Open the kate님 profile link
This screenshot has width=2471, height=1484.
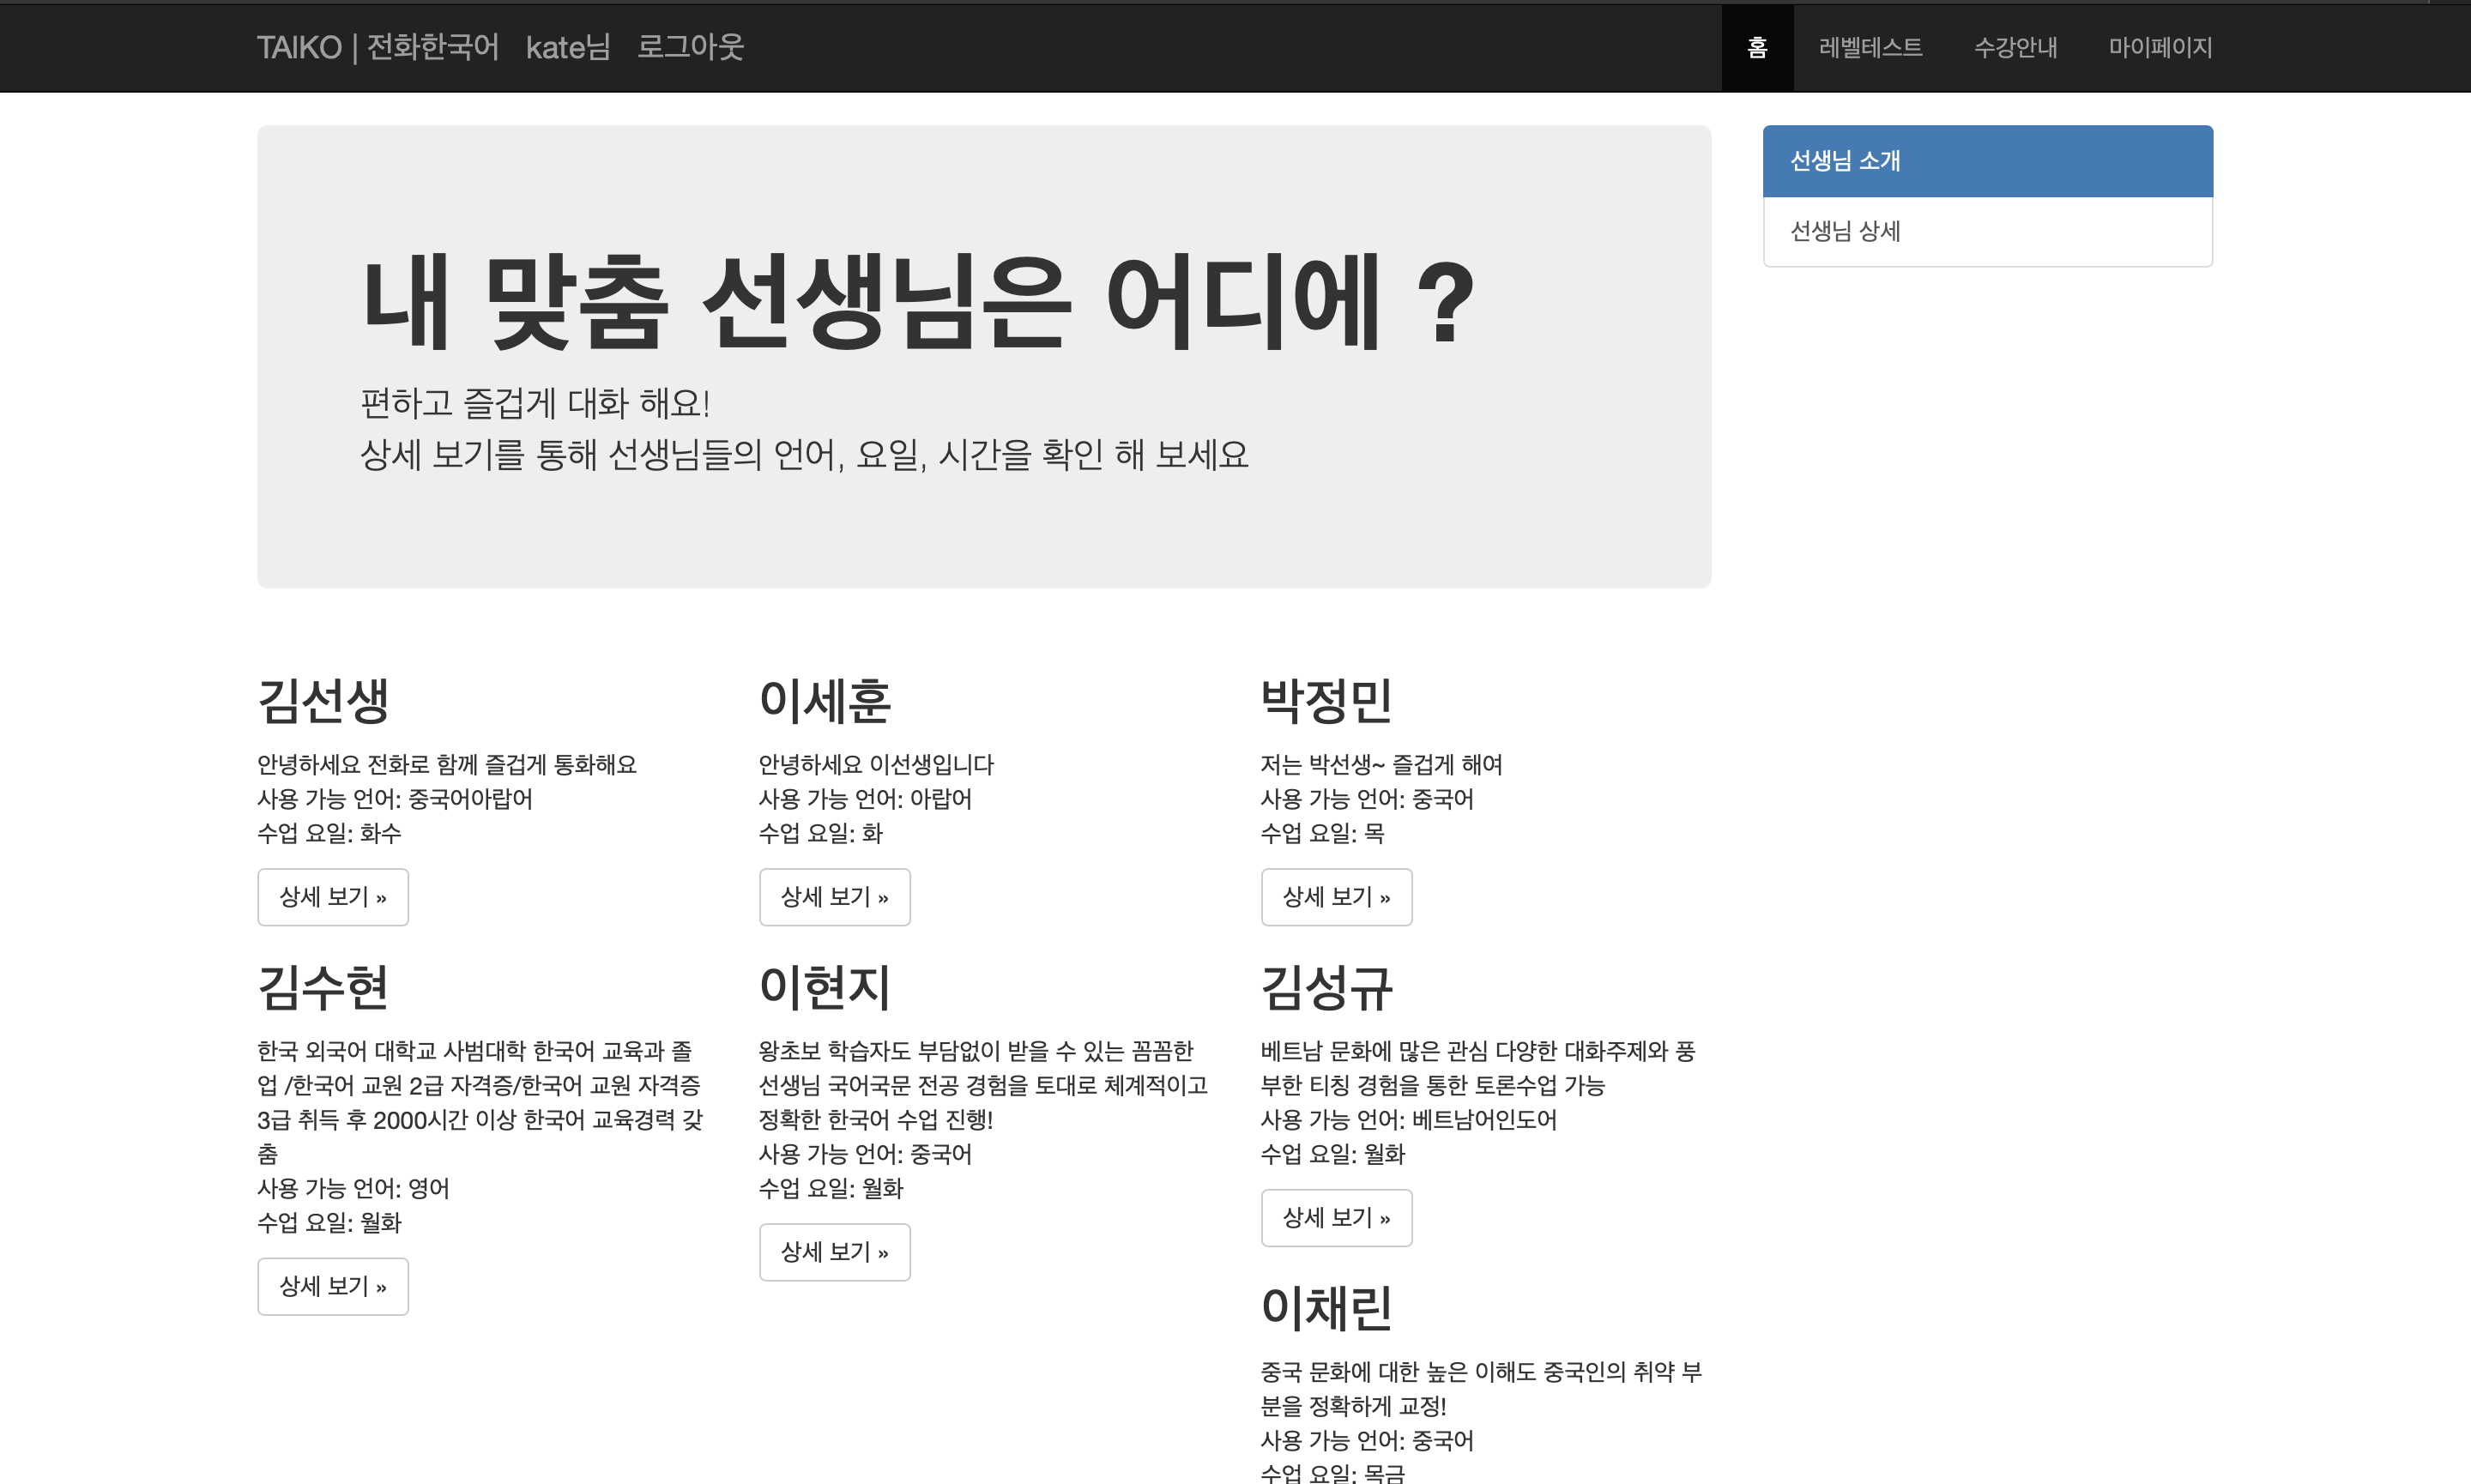[568, 47]
